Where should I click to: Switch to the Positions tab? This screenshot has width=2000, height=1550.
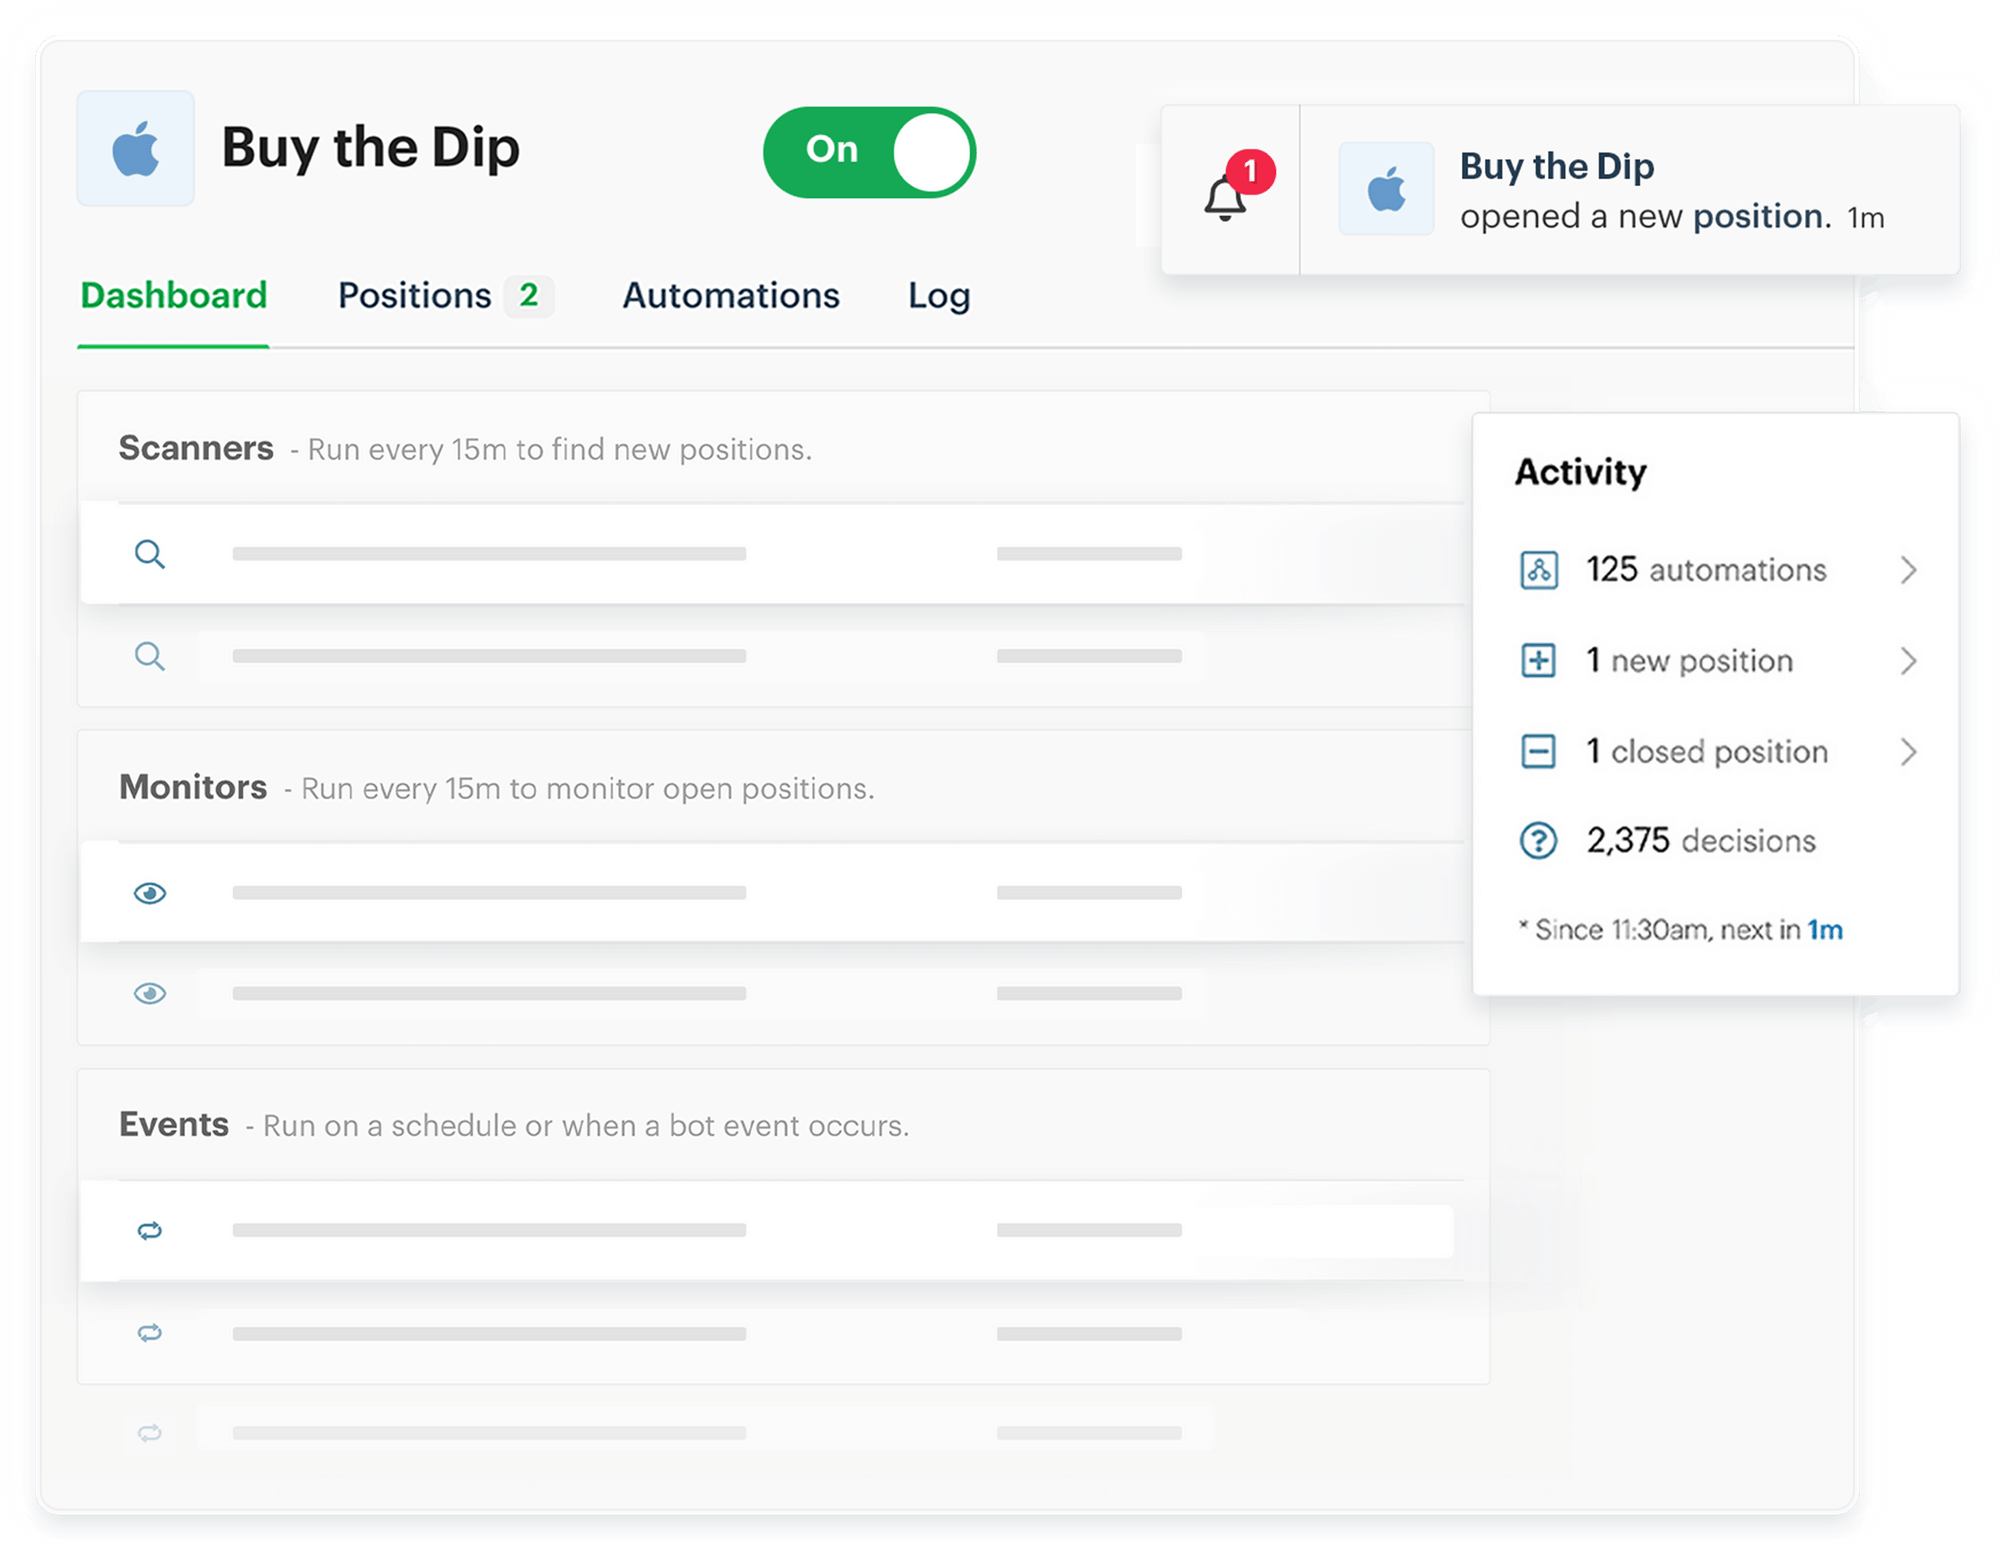415,295
